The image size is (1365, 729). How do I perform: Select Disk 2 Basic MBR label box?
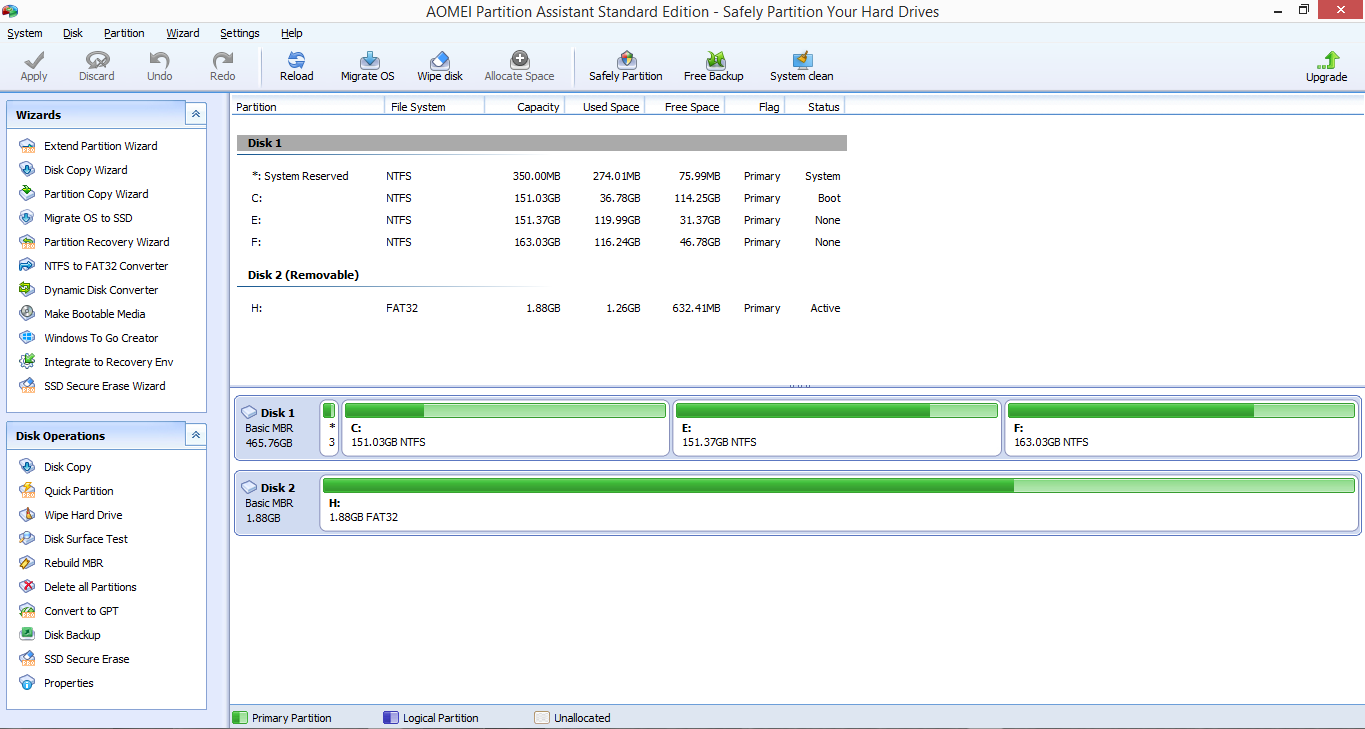click(x=277, y=503)
